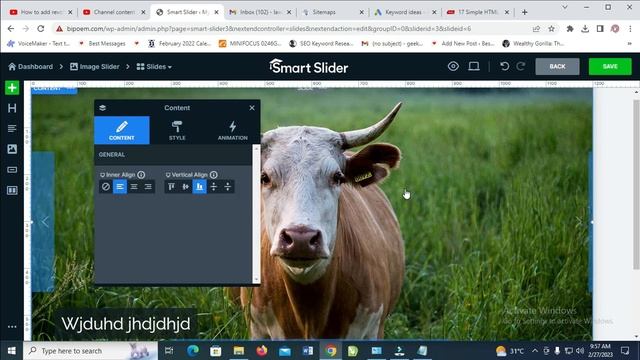Open the browser downloads icon
This screenshot has width=640, height=360.
(x=585, y=29)
